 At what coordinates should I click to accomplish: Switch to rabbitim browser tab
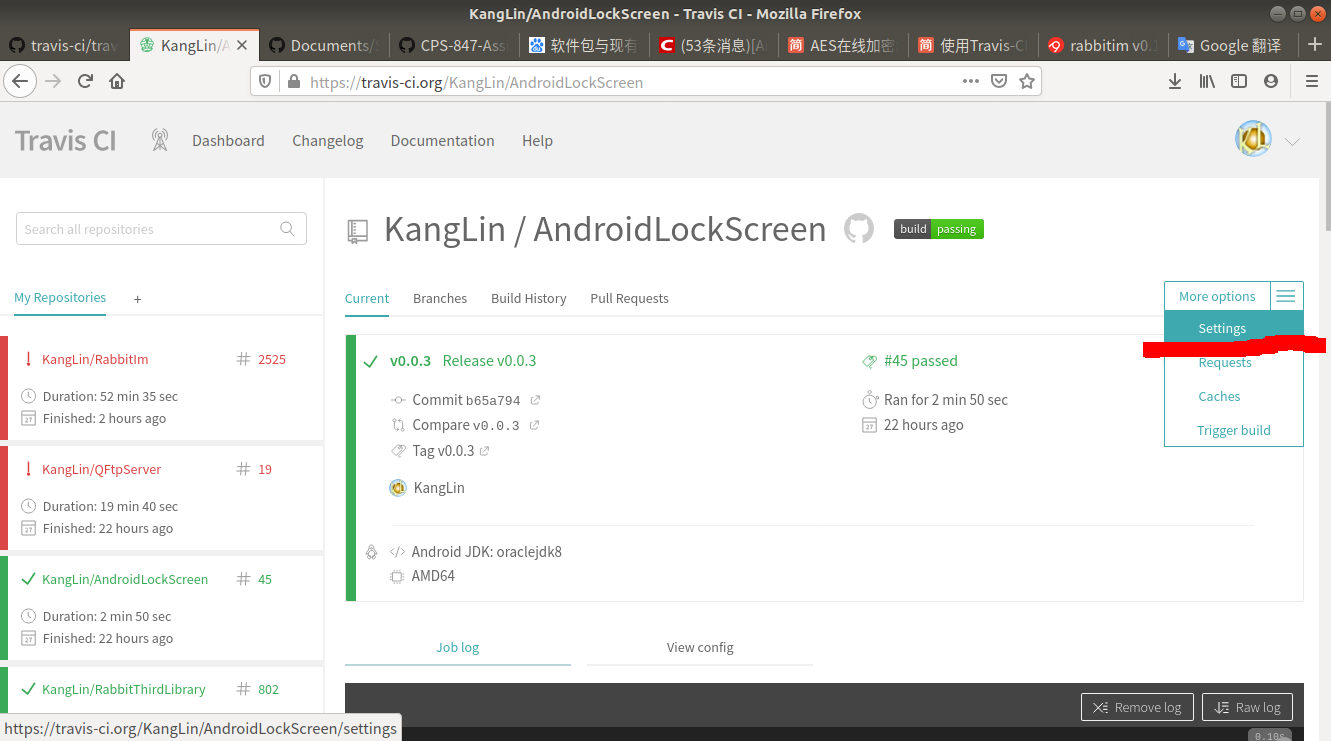pyautogui.click(x=1103, y=45)
